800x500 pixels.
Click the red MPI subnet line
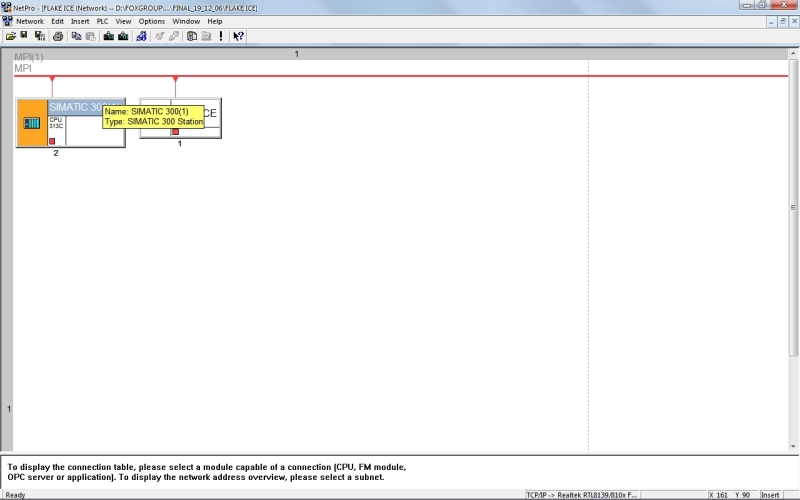click(400, 76)
